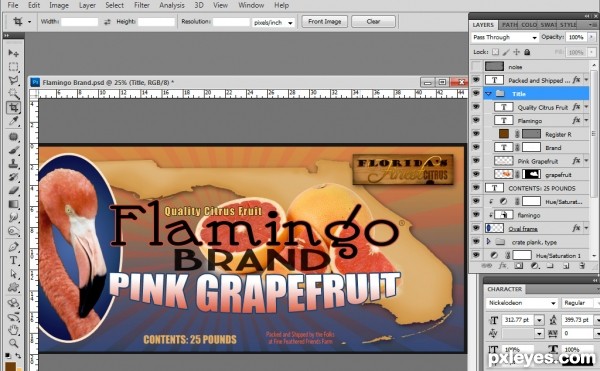Select the Rectangular Marquee tool
This screenshot has width=600, height=371.
click(x=13, y=67)
